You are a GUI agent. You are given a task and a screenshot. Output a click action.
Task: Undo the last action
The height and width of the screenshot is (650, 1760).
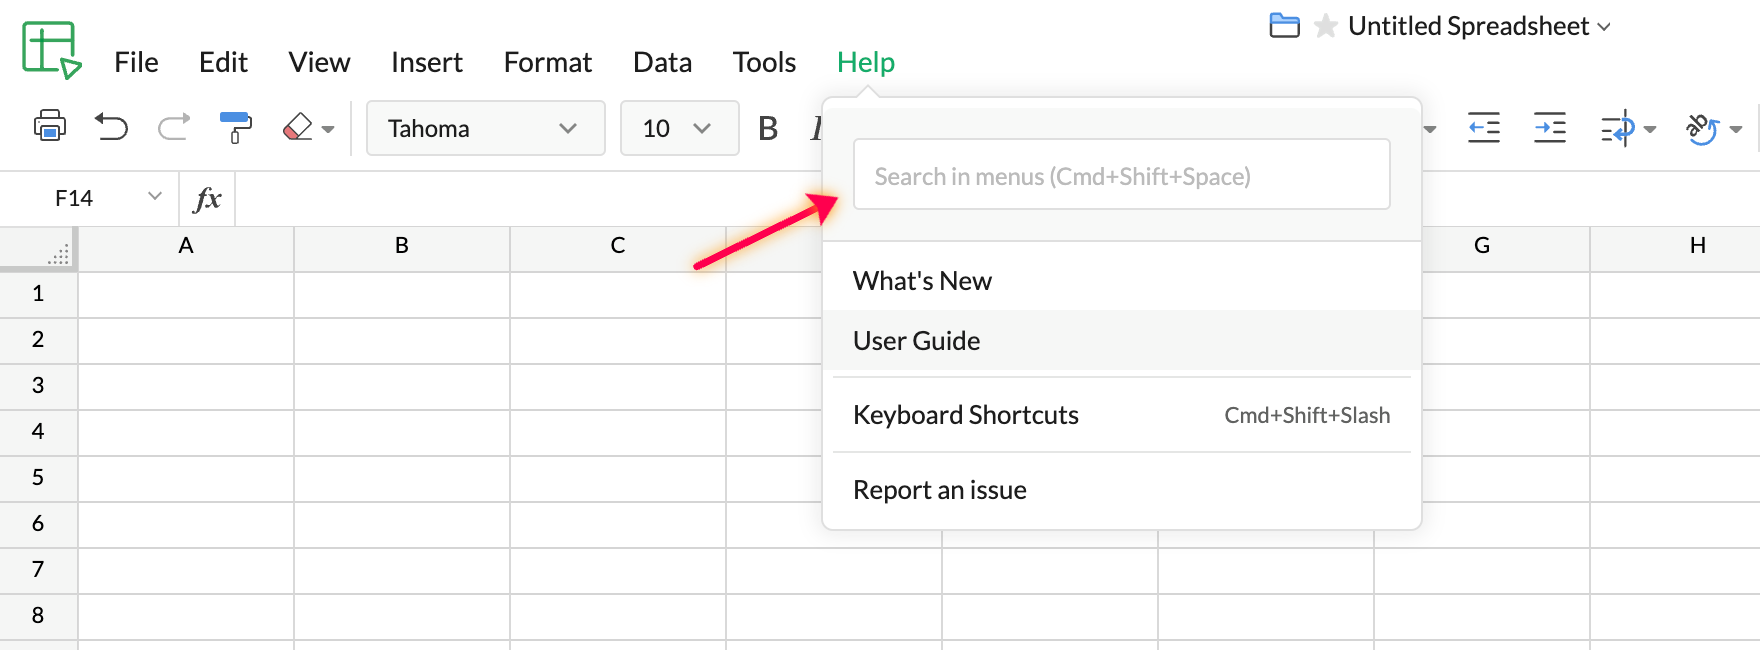point(111,127)
